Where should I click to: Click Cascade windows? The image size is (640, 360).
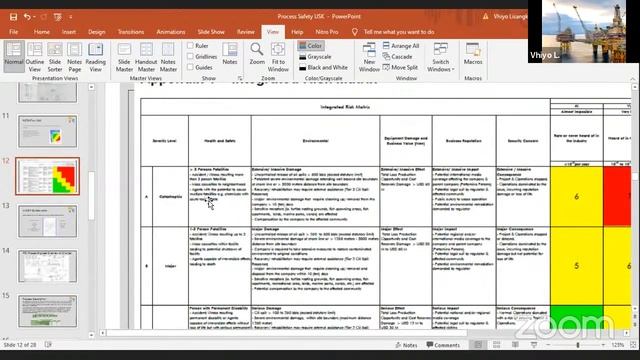tap(398, 57)
